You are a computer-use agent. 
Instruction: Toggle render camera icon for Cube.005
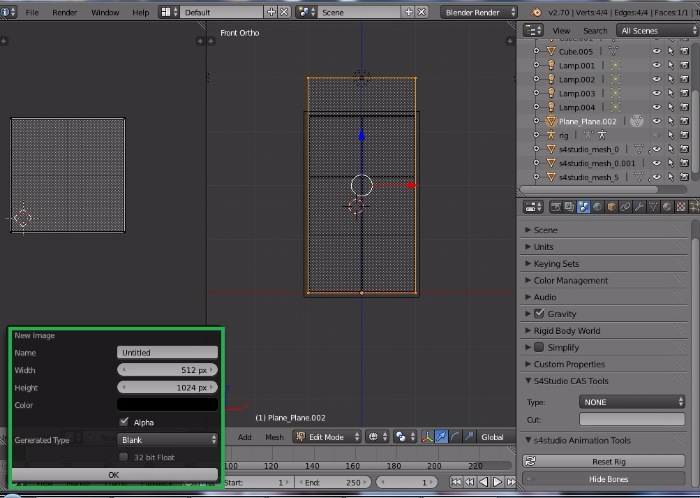tap(685, 51)
